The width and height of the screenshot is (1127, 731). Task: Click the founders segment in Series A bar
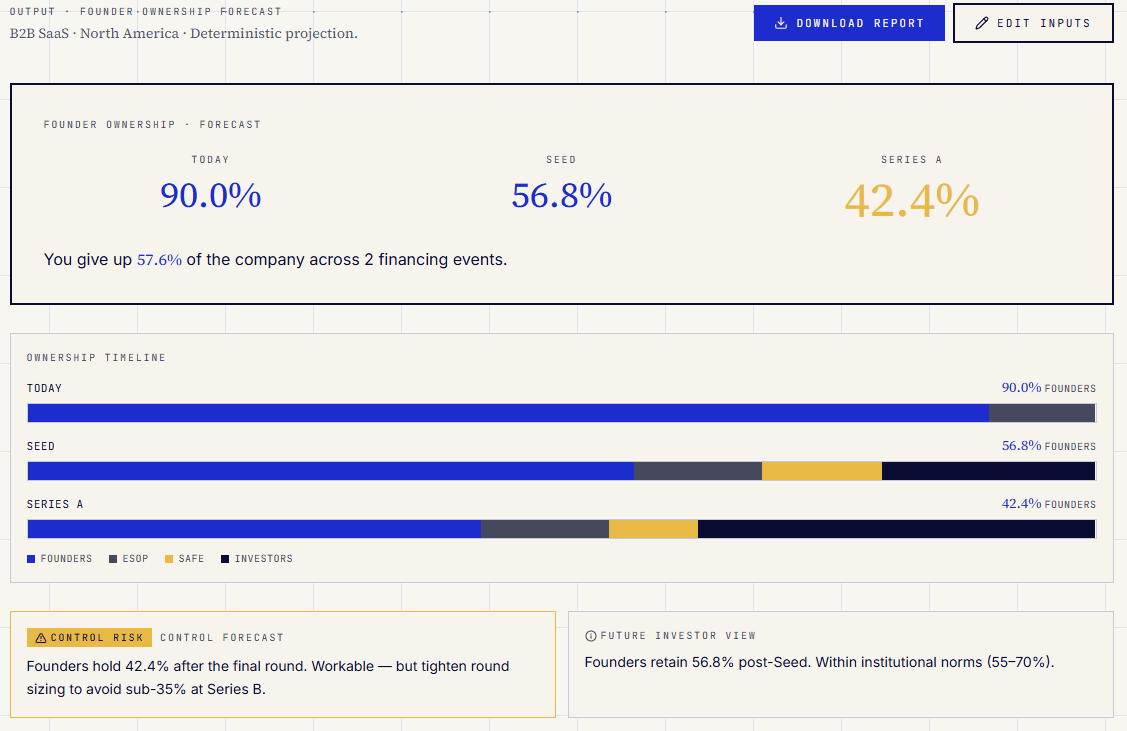click(254, 529)
